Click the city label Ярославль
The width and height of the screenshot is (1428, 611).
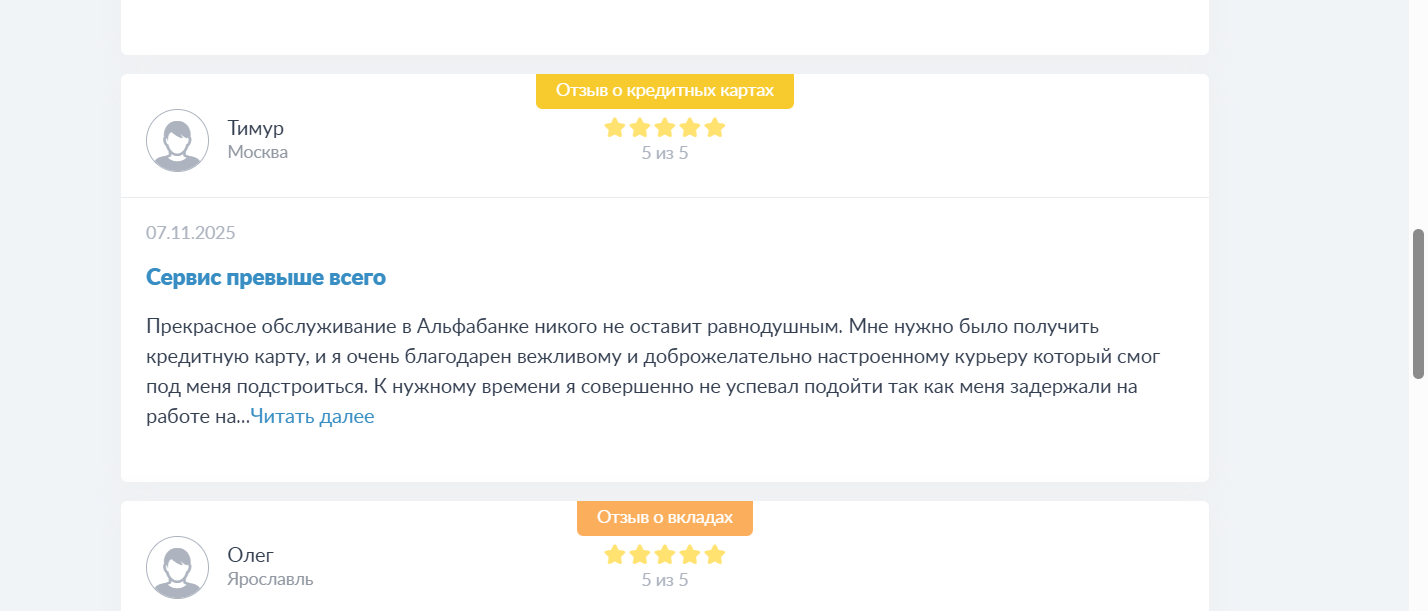270,579
